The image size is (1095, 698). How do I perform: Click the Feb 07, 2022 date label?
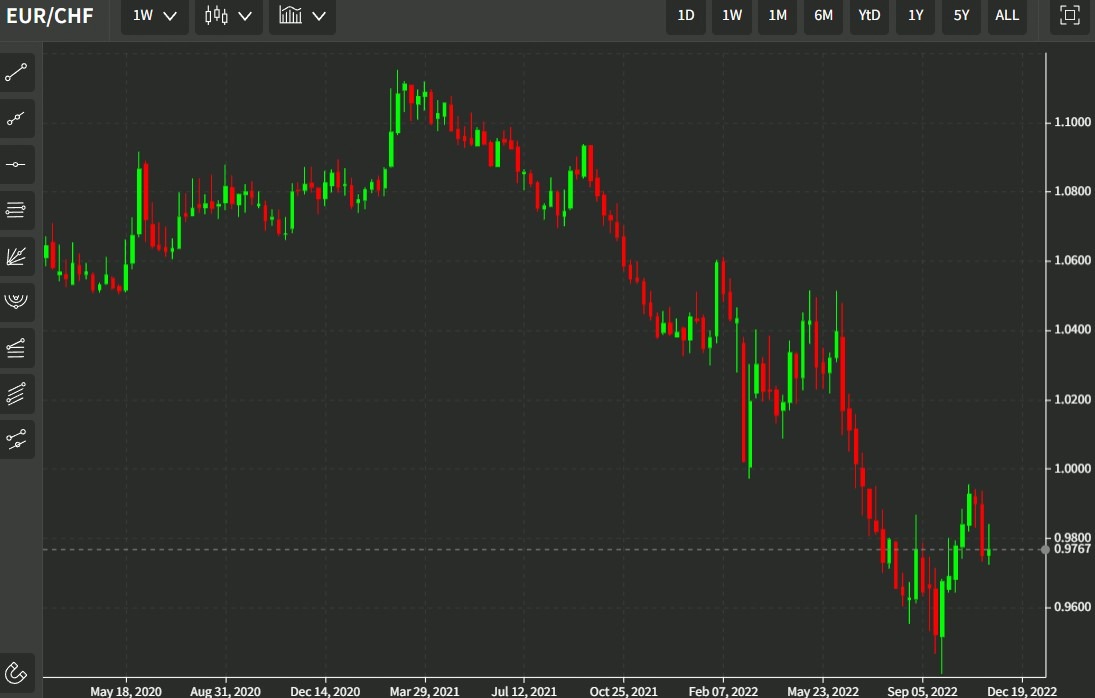723,691
